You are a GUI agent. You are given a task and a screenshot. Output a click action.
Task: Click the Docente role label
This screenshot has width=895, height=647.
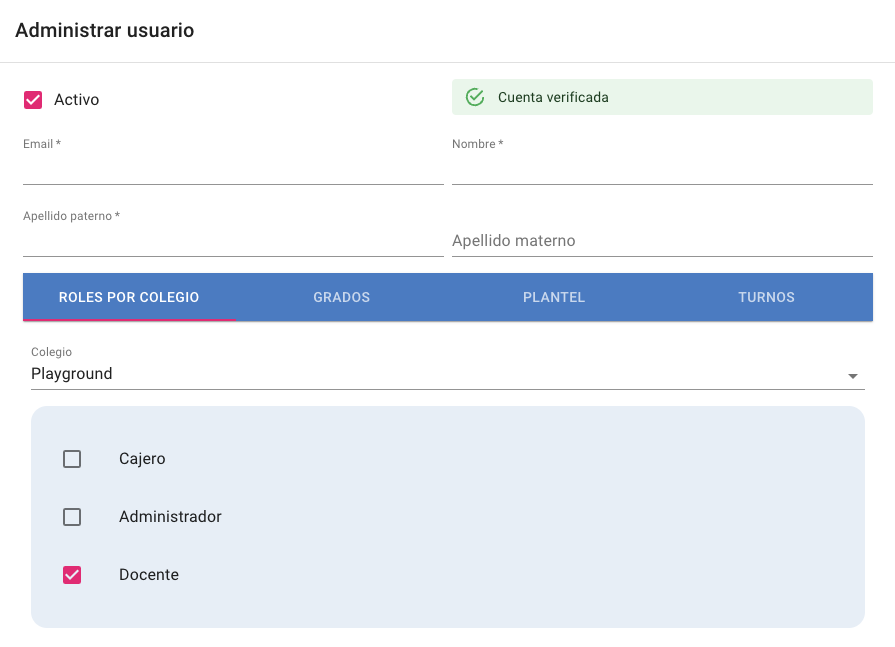(x=149, y=575)
